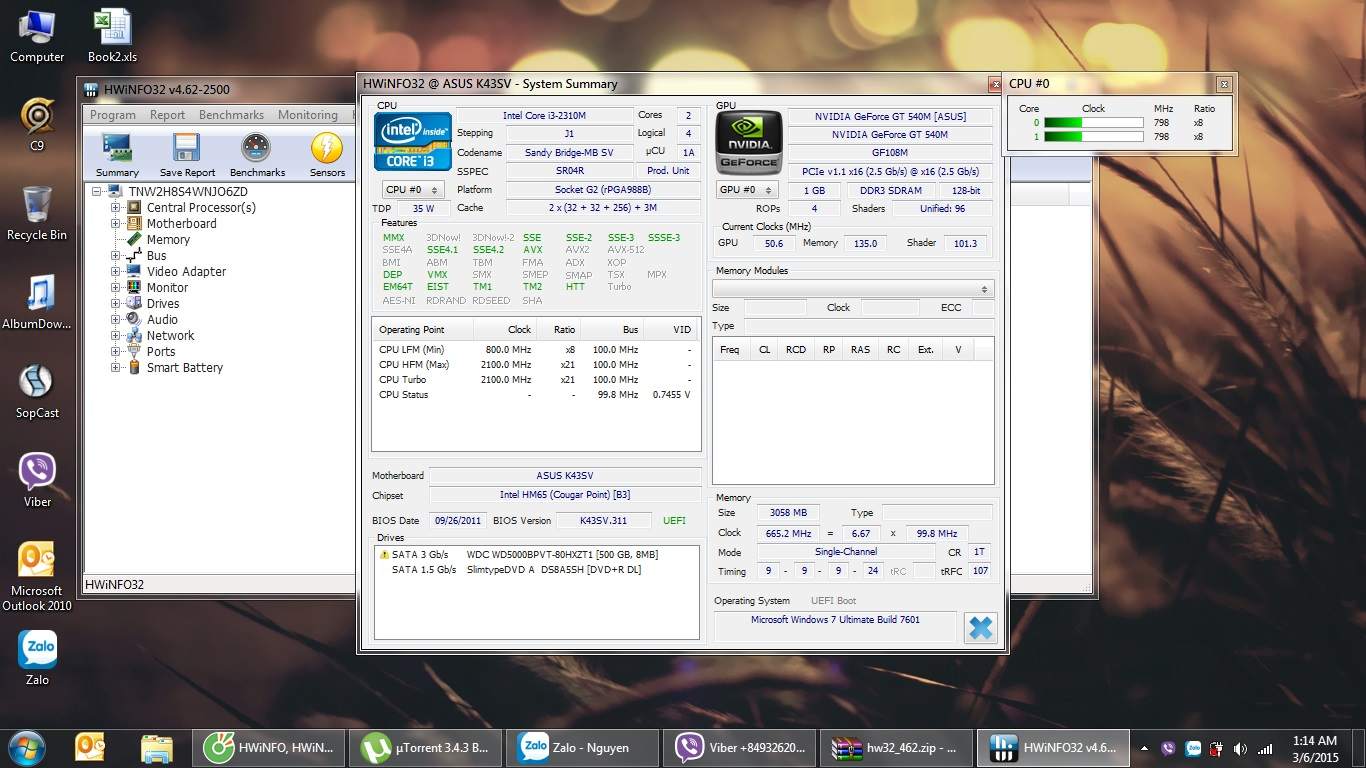The height and width of the screenshot is (768, 1366).
Task: Click the GF108M GPU codename field
Action: tap(890, 153)
